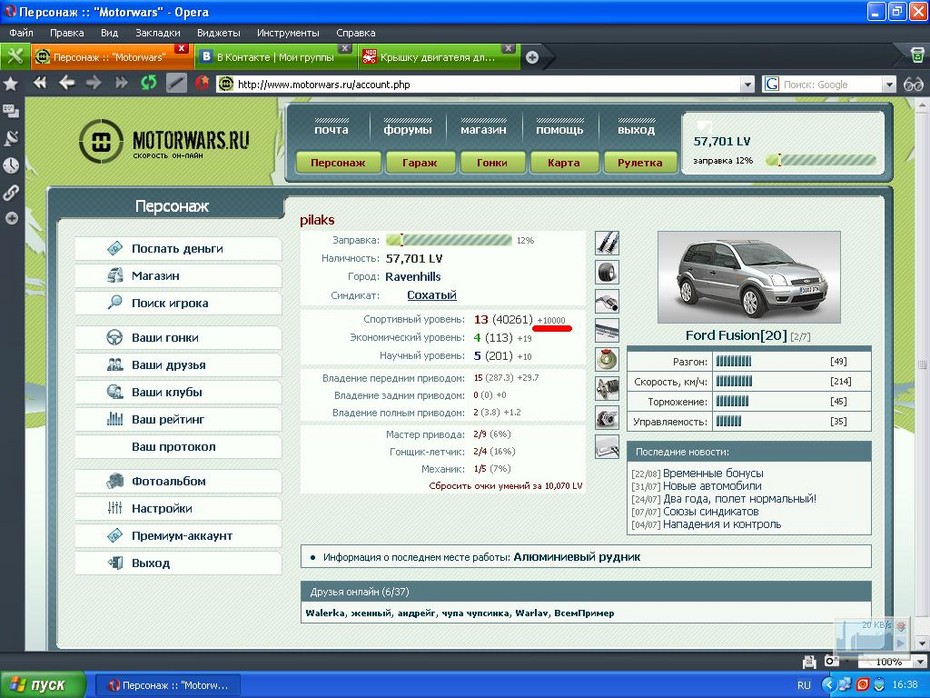Screen dimensions: 930x698
Task: Open the Сохатый syndicate link
Action: pos(432,295)
